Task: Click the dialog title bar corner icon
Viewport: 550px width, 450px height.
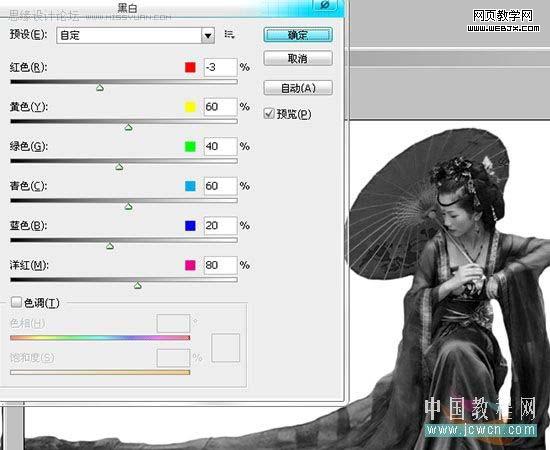Action: point(325,5)
